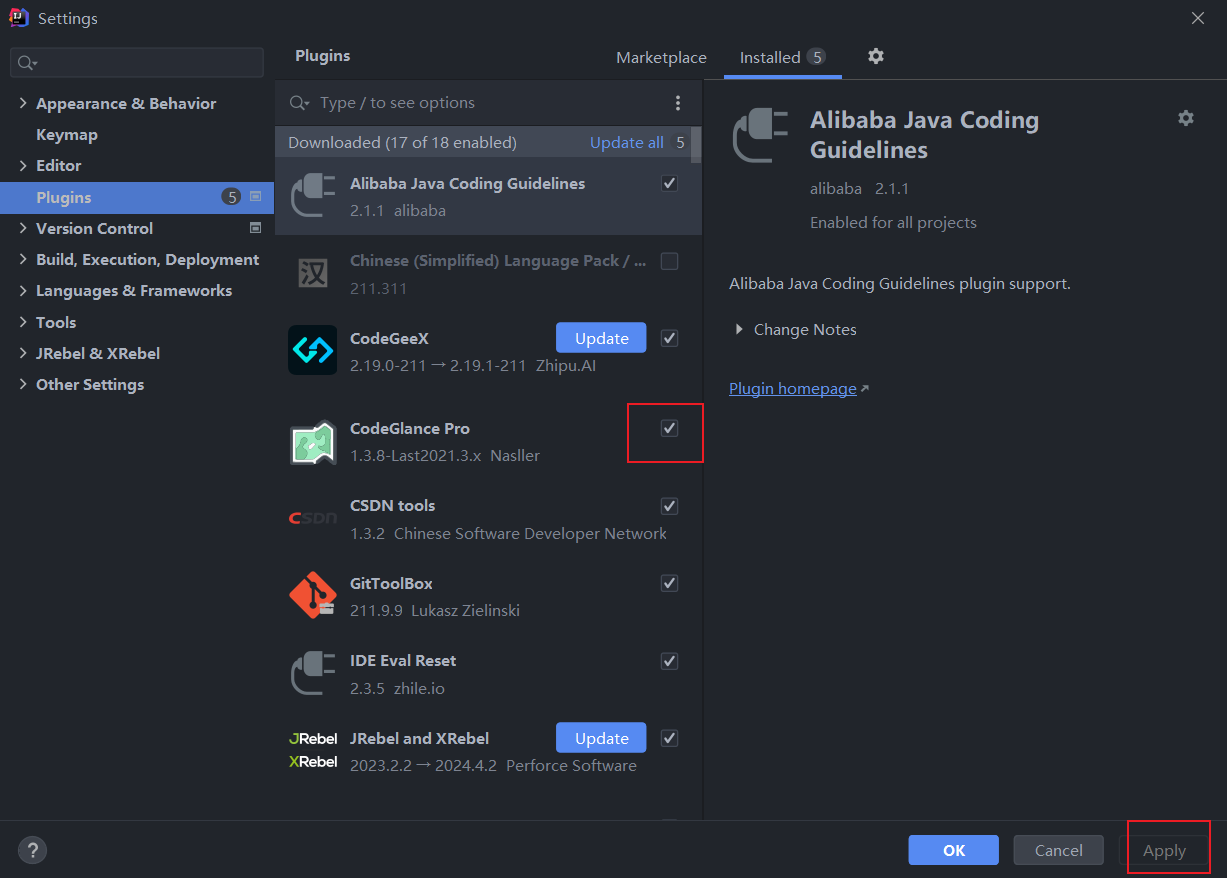Uncheck the JRebel and XRebel checkbox
The image size is (1227, 878).
click(x=670, y=738)
